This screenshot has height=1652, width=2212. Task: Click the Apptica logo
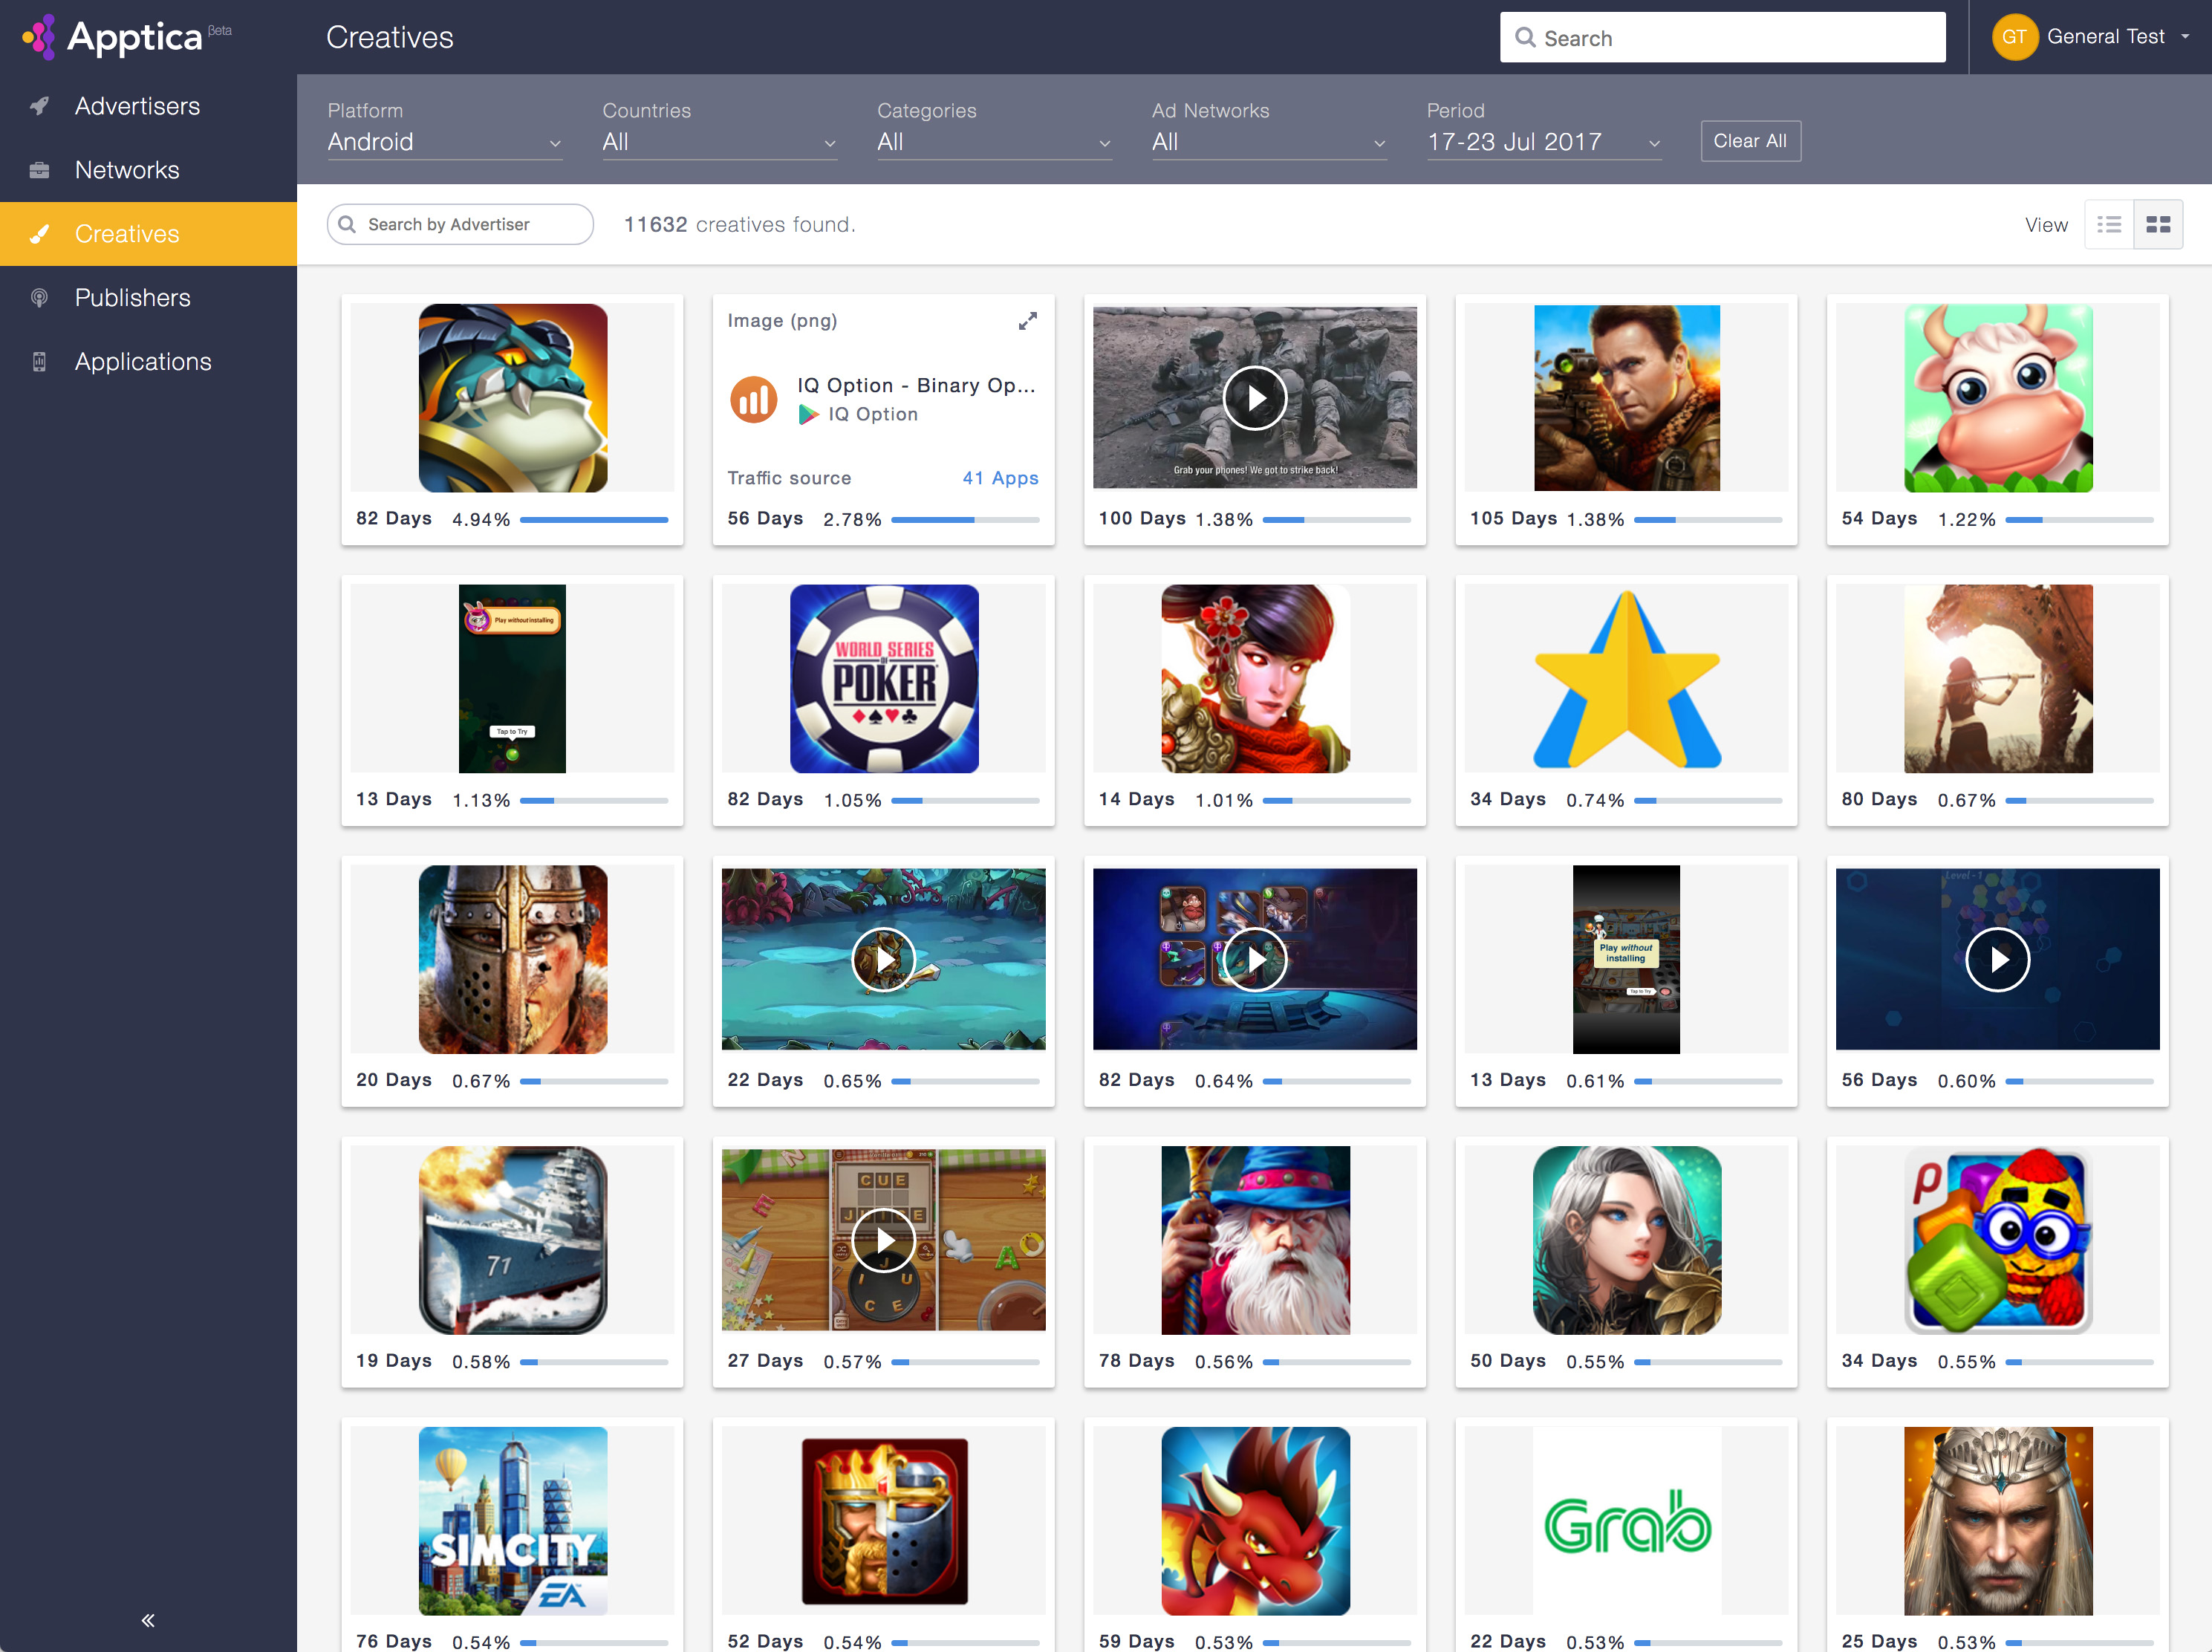coord(126,37)
